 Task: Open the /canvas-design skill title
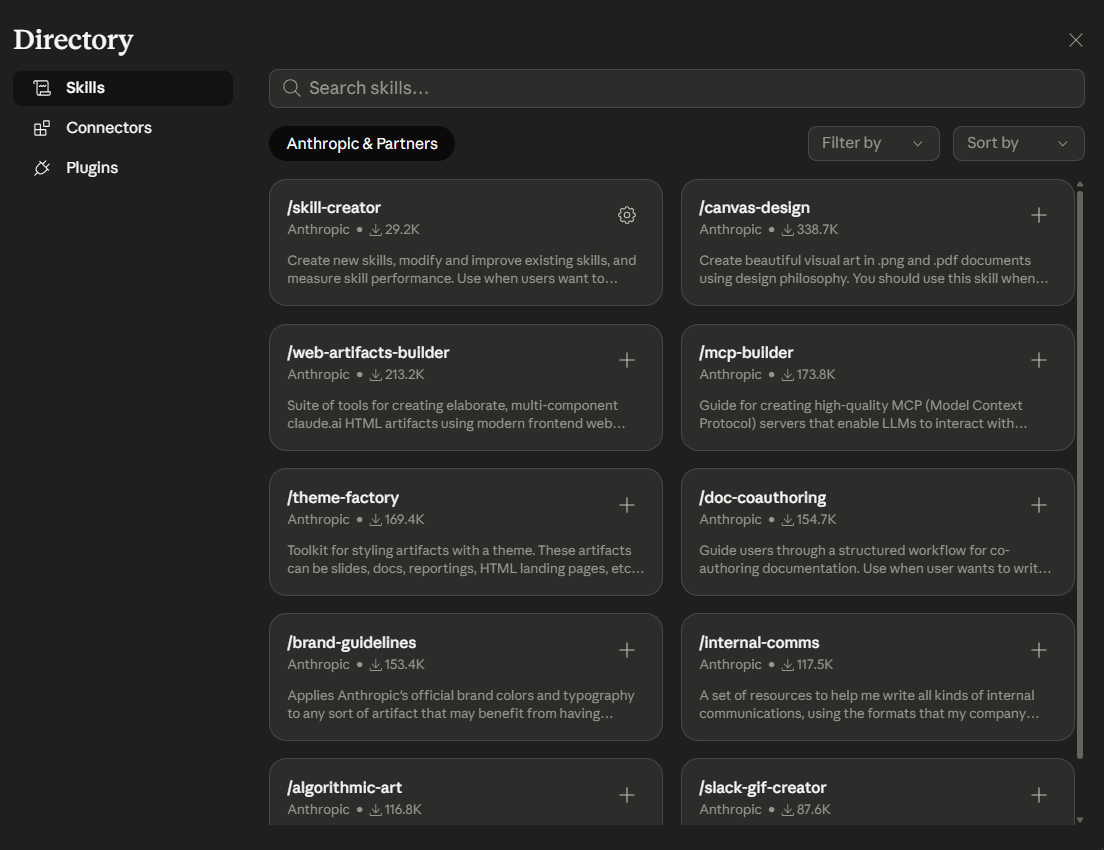click(754, 208)
